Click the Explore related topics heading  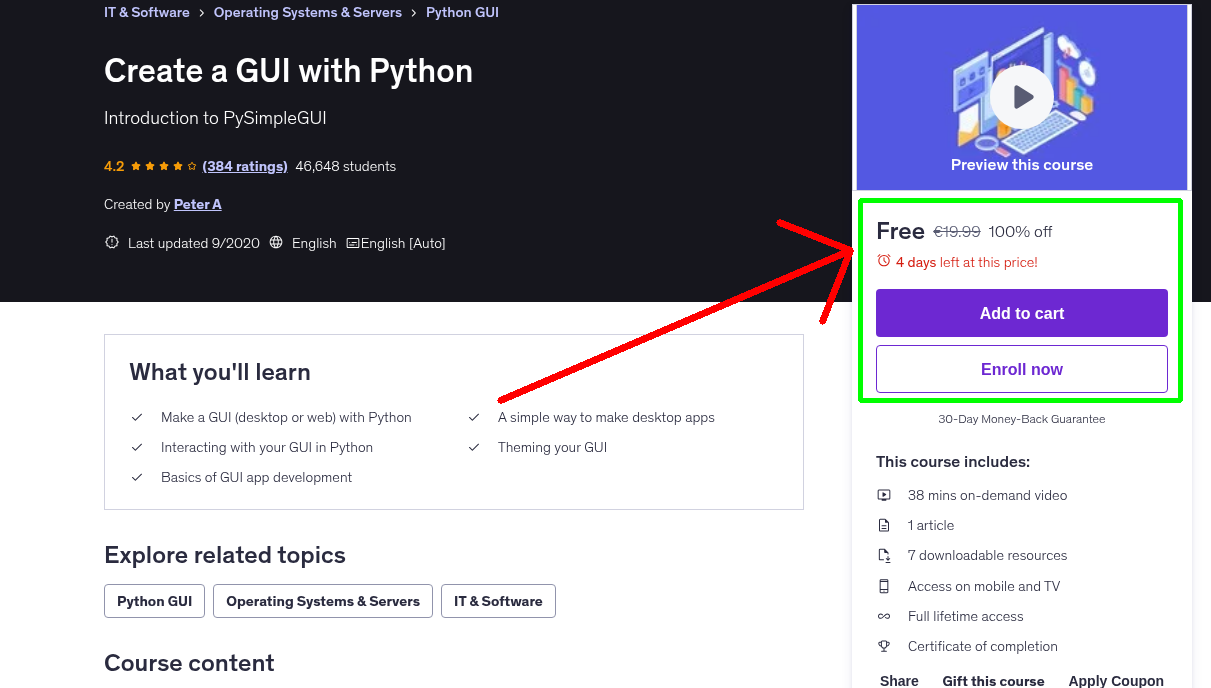(x=225, y=555)
